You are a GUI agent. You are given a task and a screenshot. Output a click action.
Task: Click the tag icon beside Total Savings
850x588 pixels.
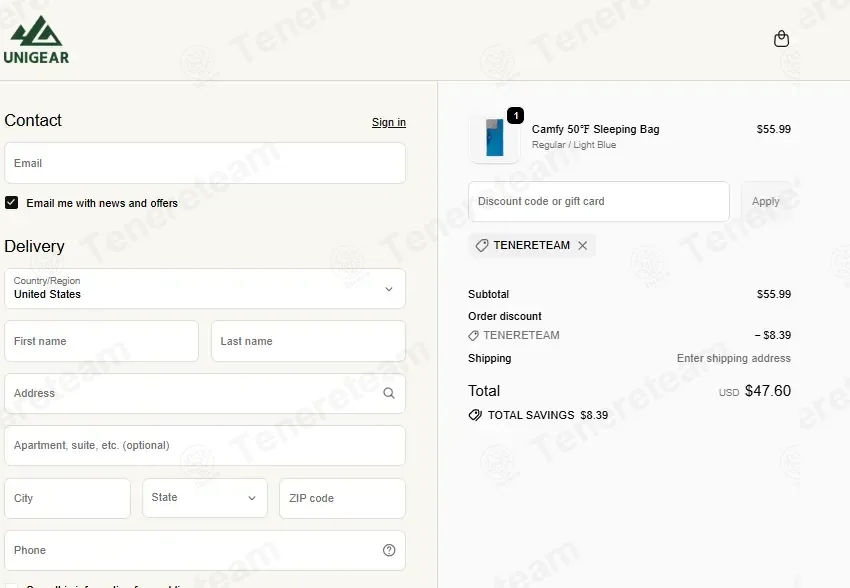pyautogui.click(x=475, y=415)
